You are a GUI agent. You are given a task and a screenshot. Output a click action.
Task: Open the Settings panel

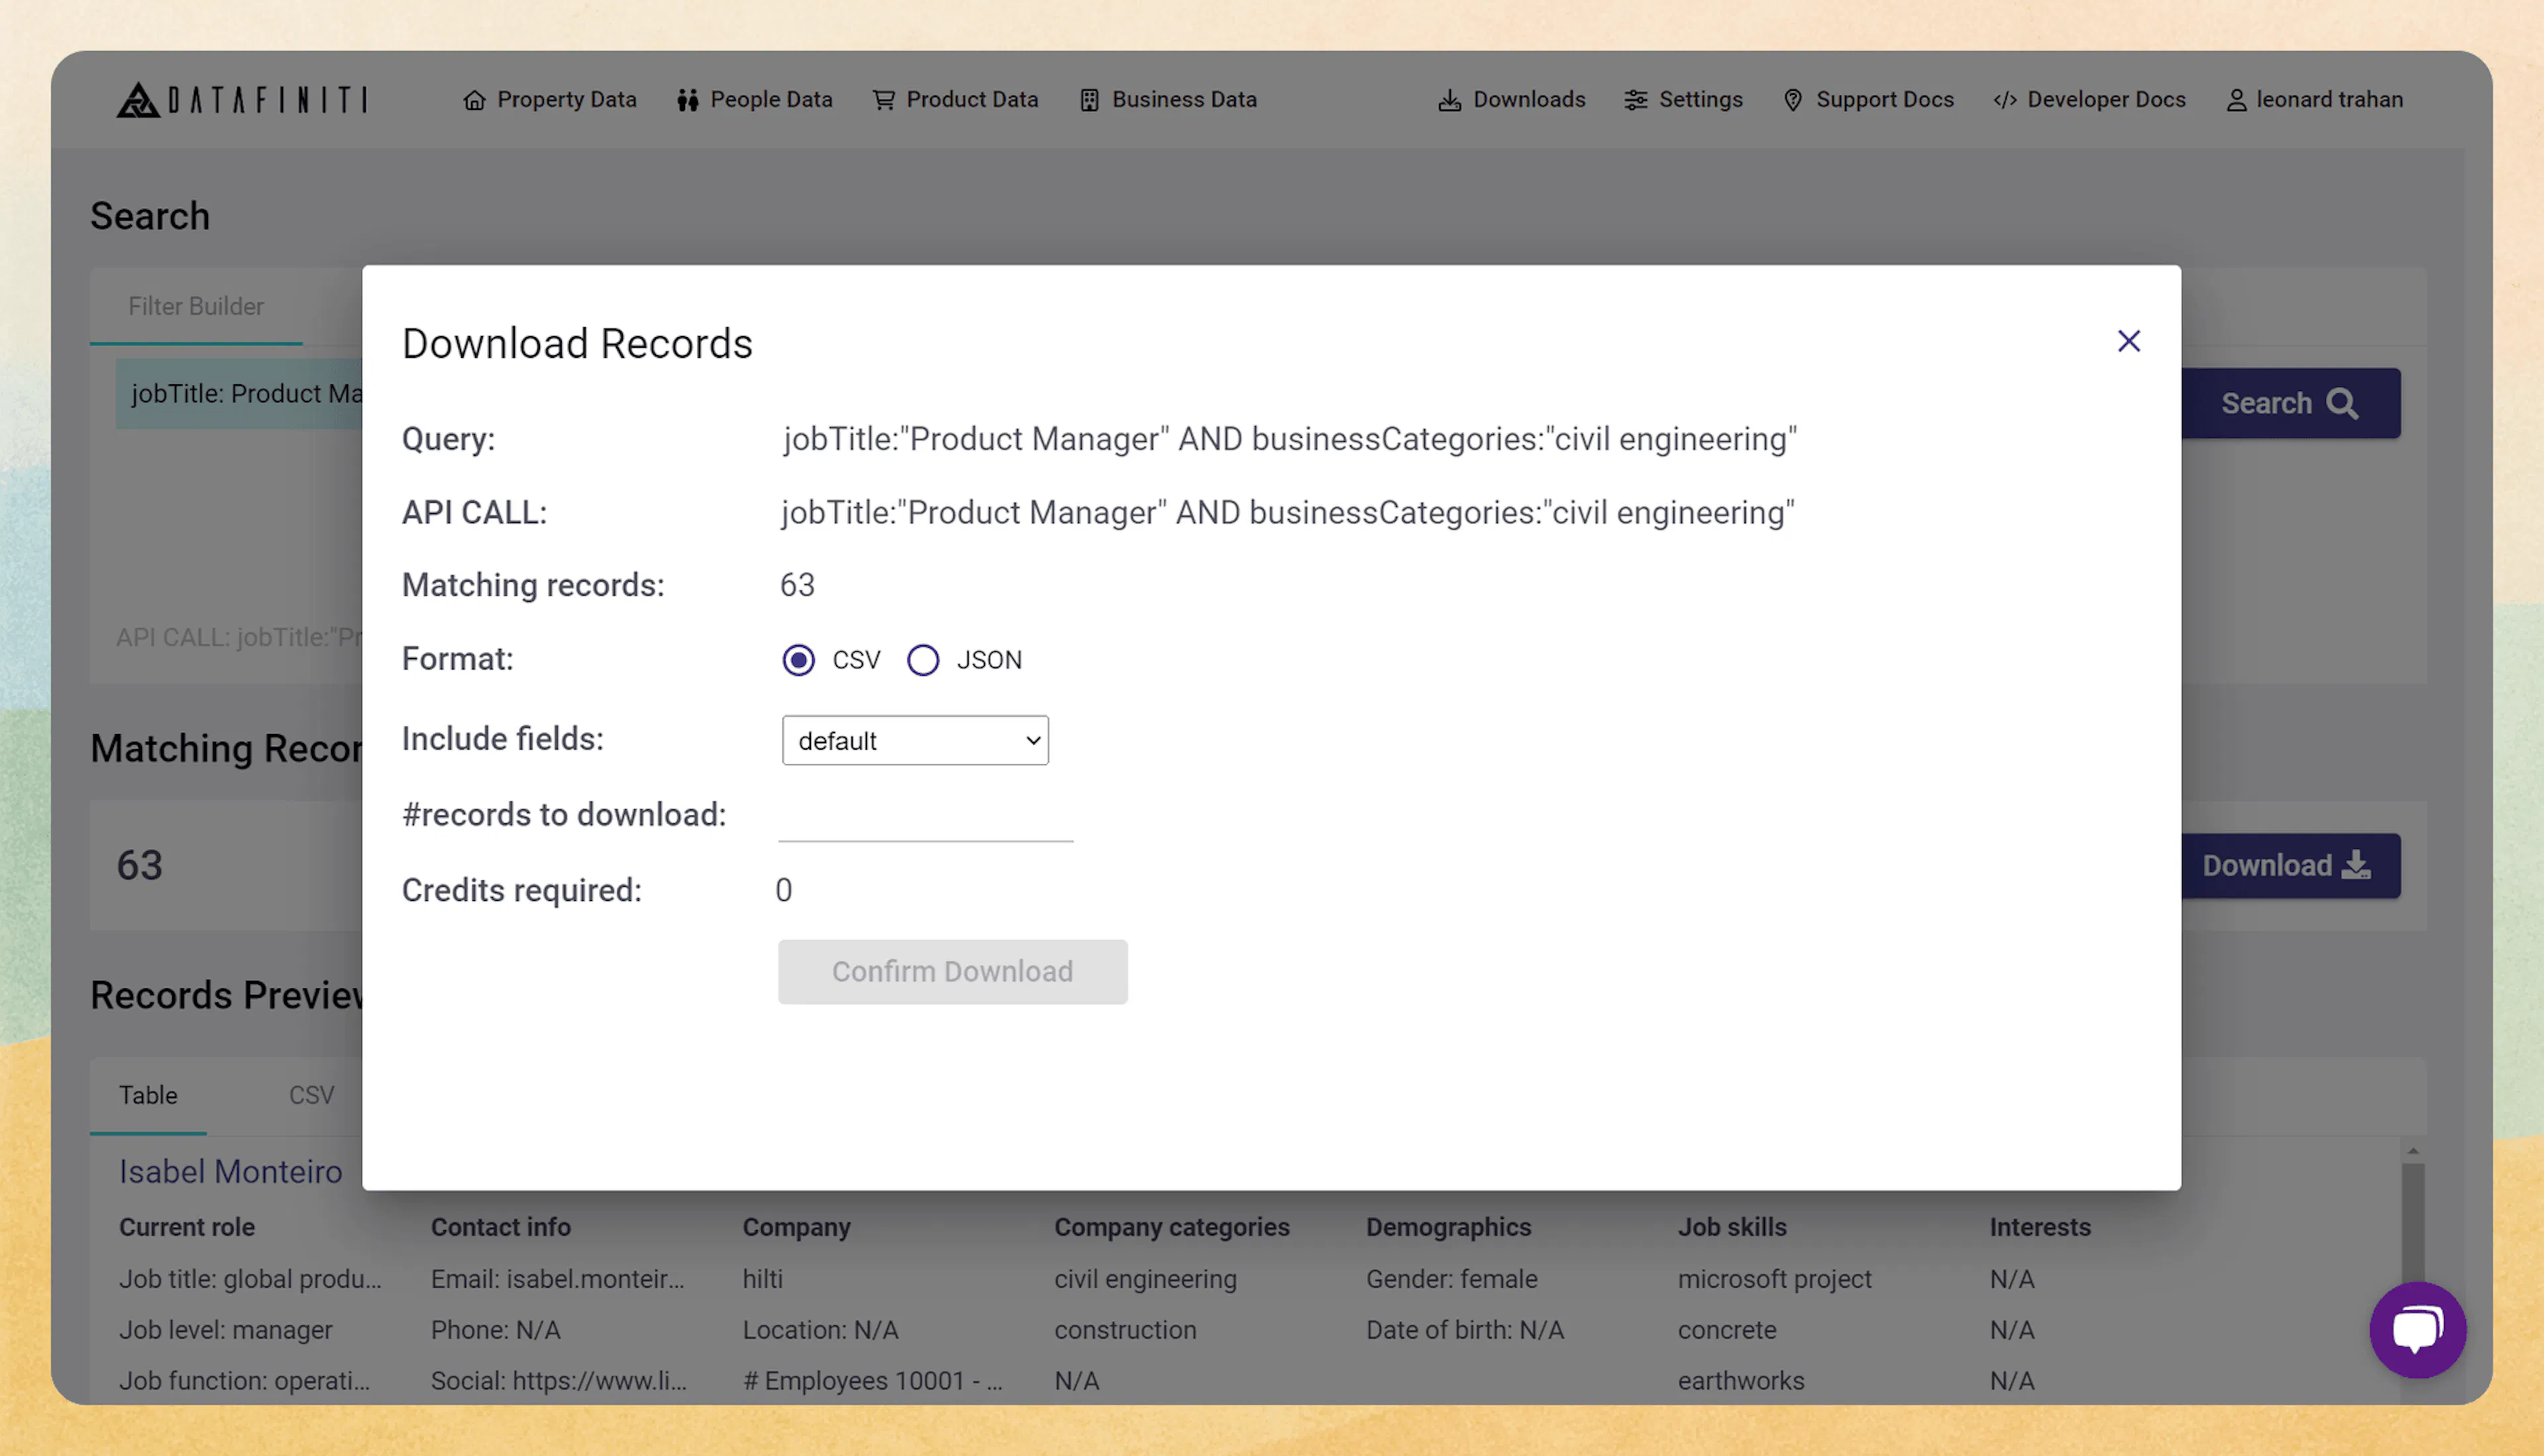pos(1683,99)
